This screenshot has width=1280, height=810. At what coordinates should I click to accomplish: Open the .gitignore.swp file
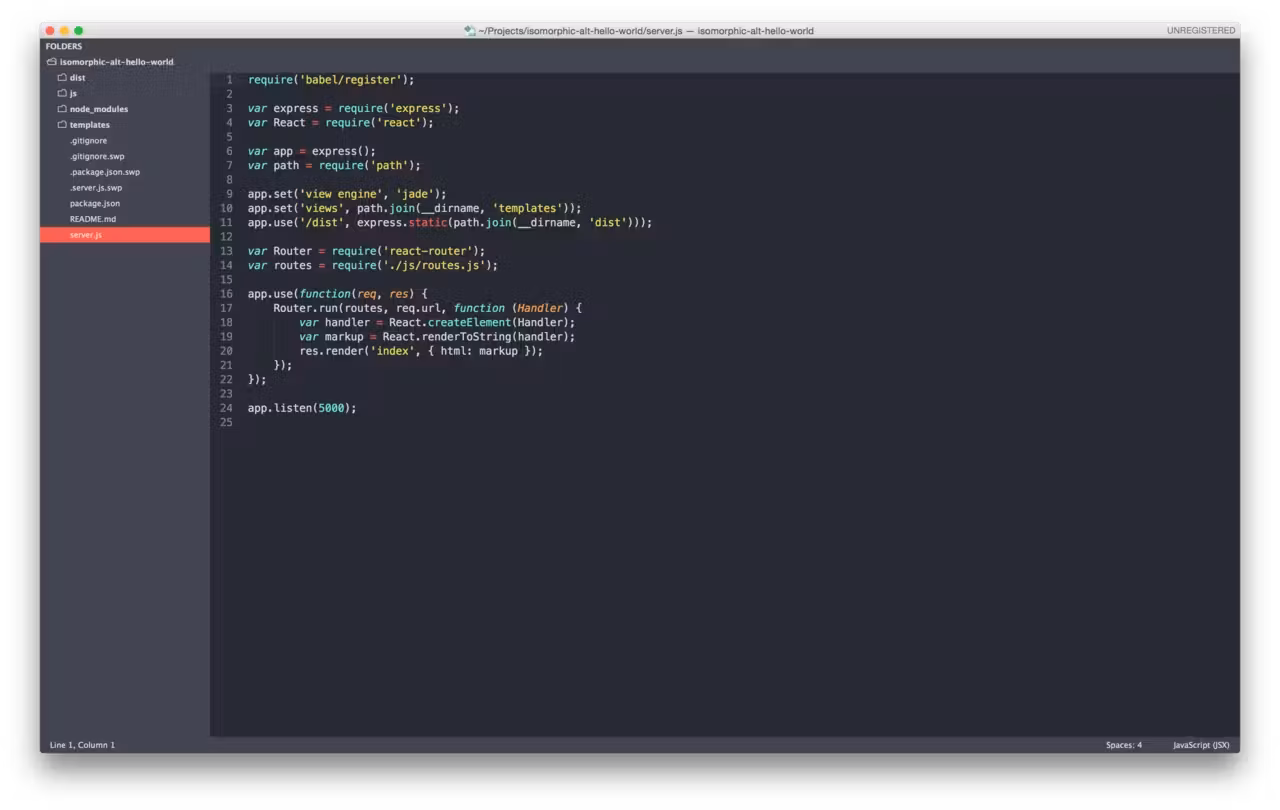click(97, 156)
